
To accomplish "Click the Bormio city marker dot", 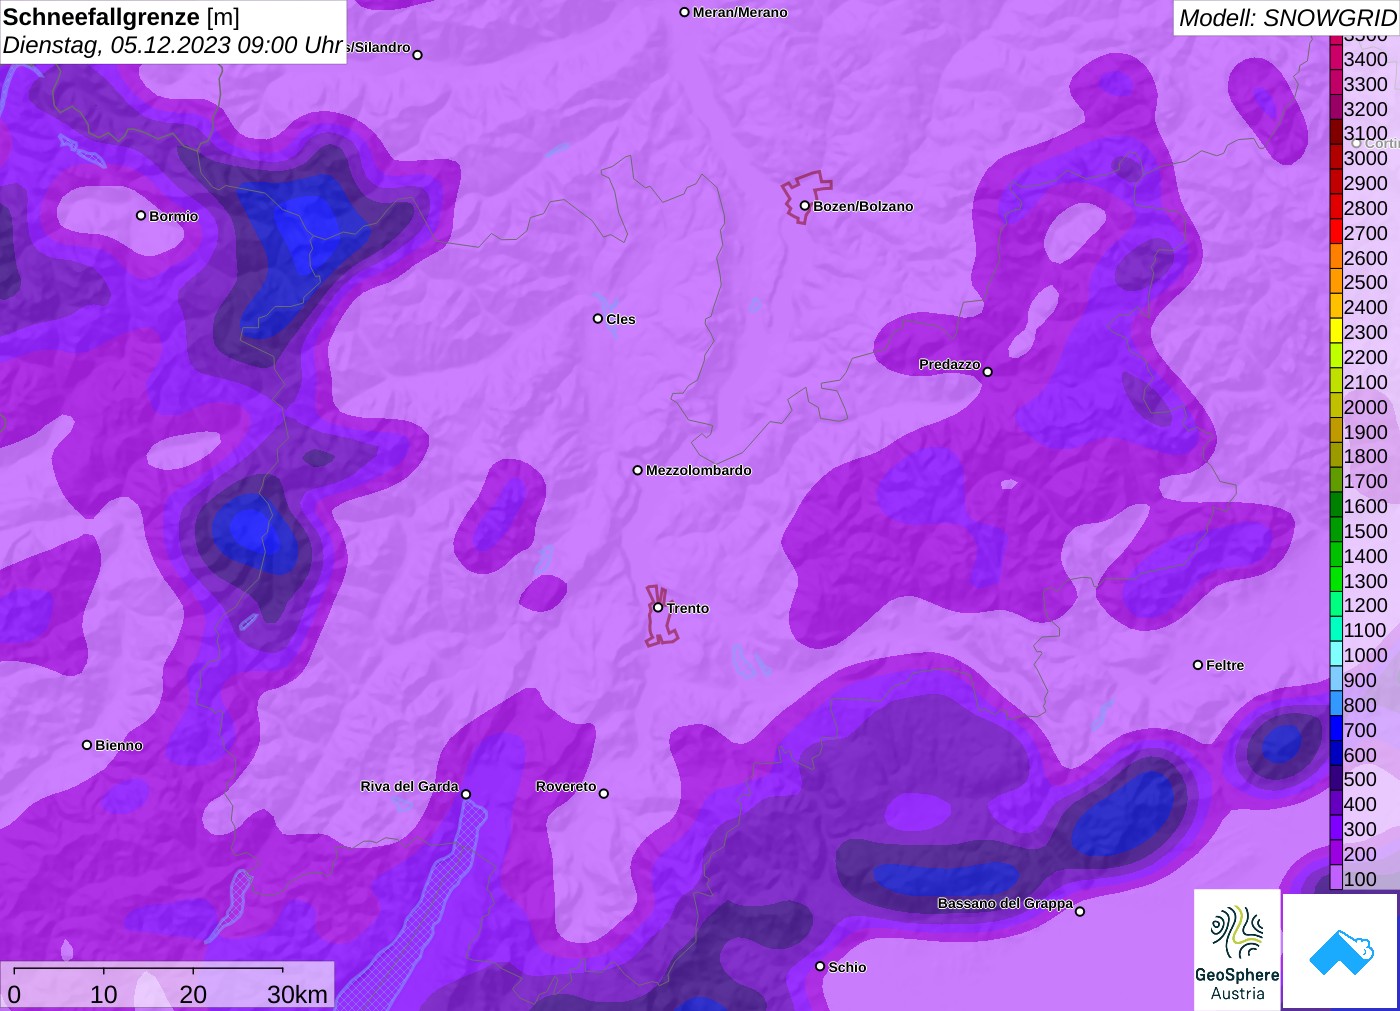I will pyautogui.click(x=141, y=216).
